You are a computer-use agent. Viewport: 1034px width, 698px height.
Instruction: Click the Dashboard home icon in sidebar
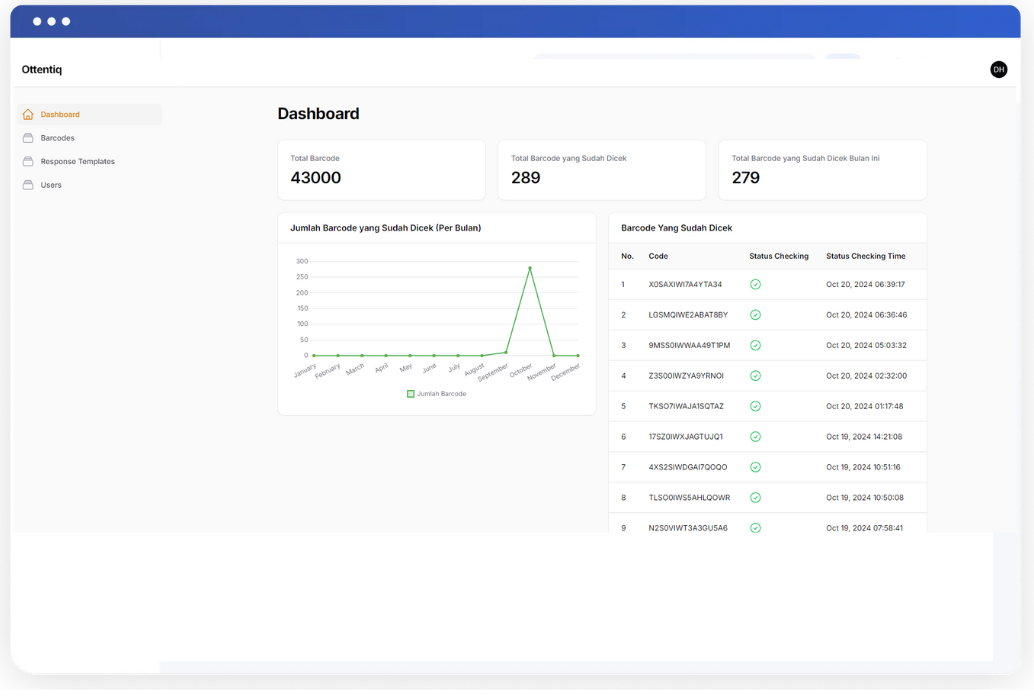pyautogui.click(x=28, y=115)
